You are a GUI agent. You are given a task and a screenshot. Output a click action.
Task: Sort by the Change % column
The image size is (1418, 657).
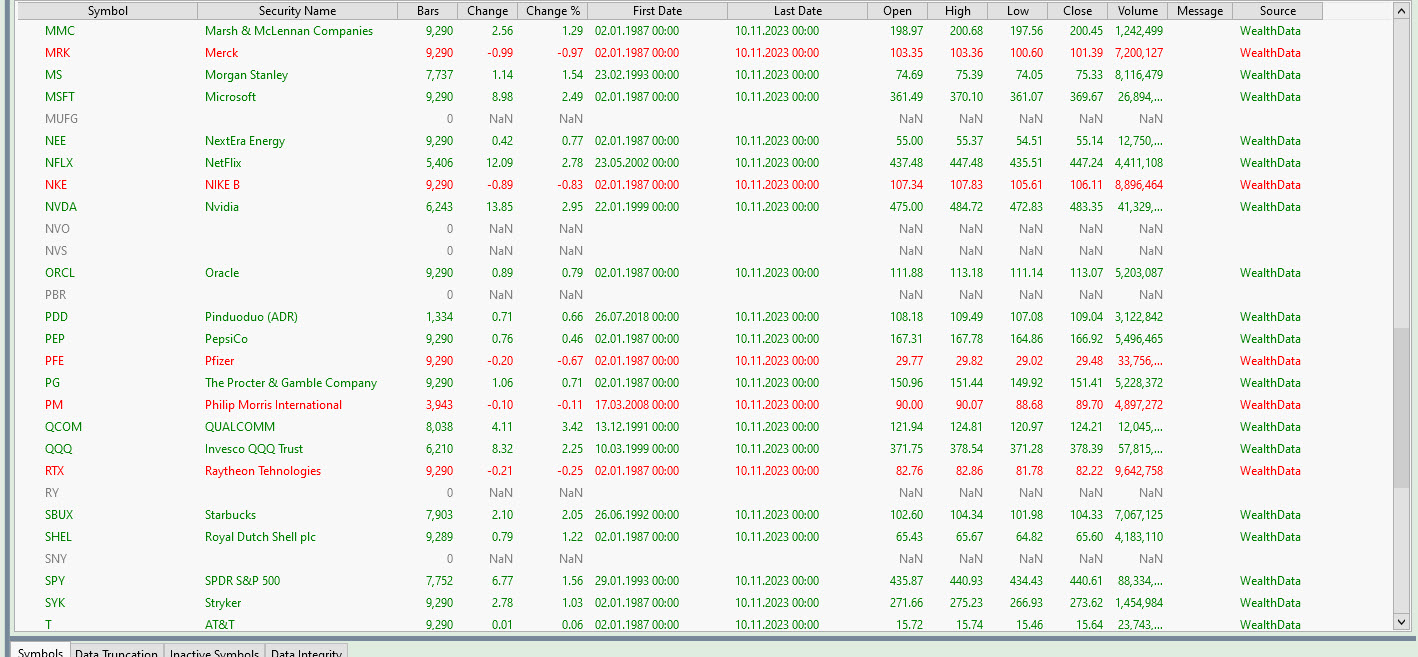552,11
